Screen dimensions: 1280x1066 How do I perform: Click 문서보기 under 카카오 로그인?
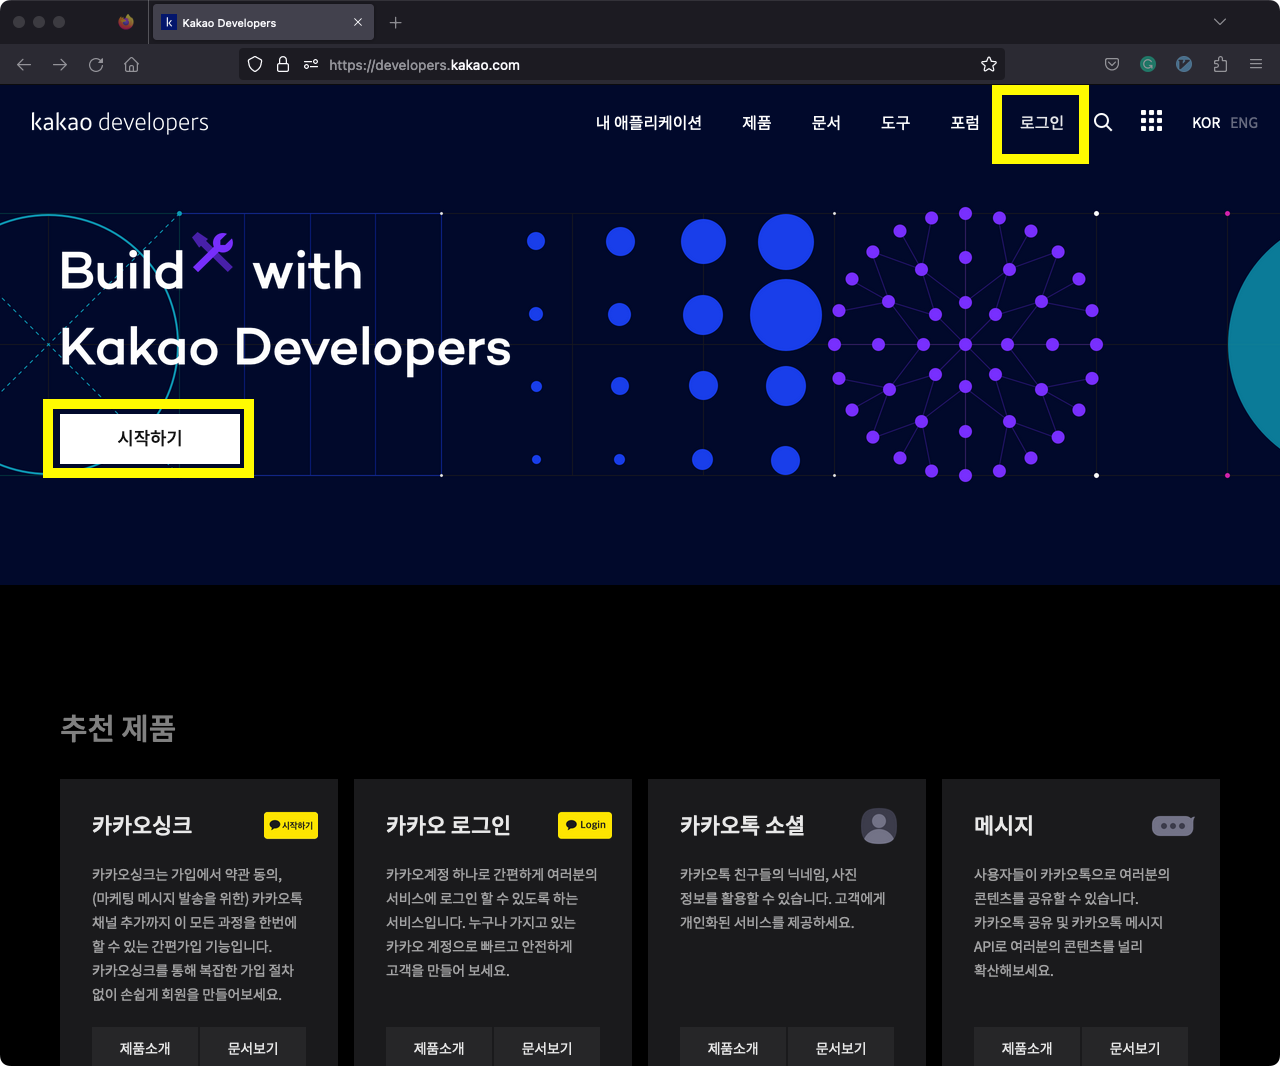pos(547,1047)
